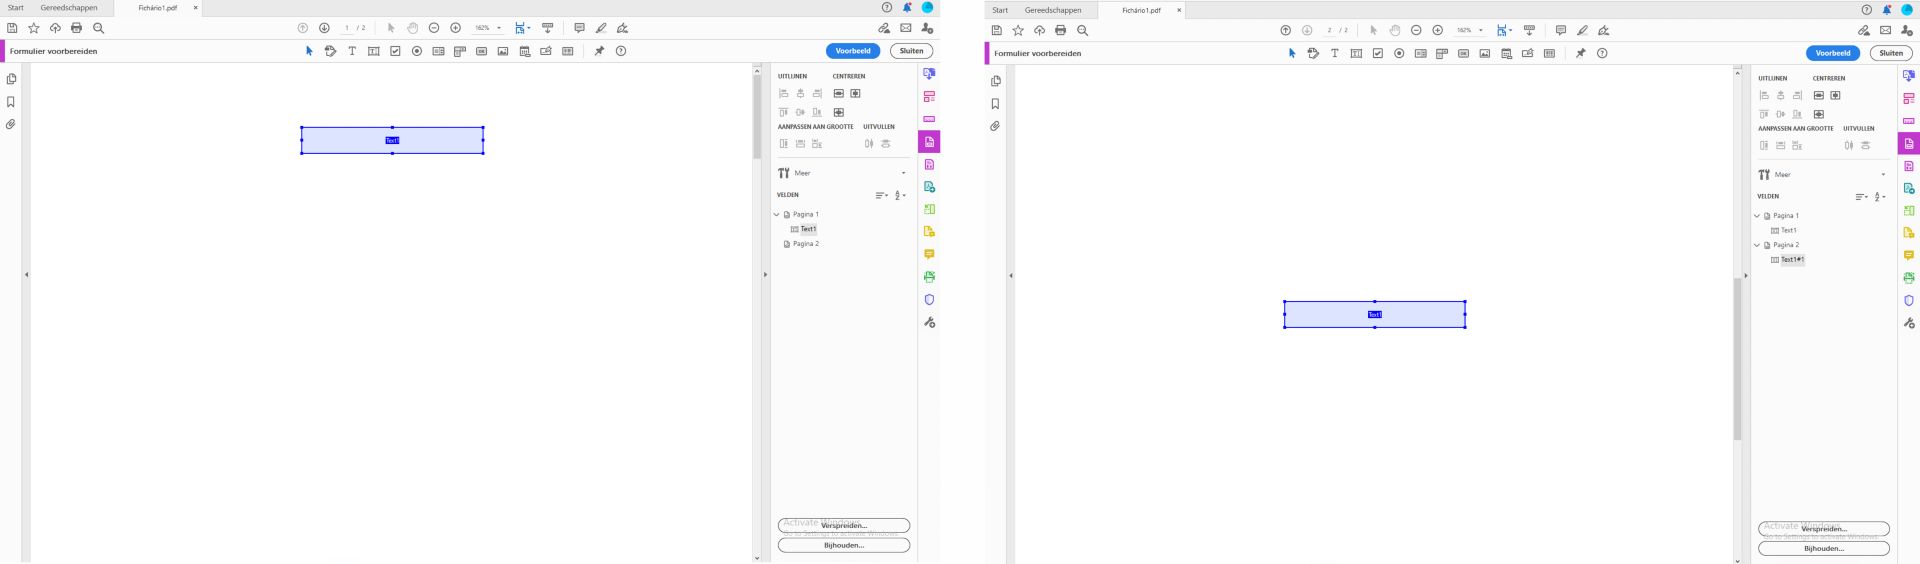Select signature field tool in right window

point(1528,53)
